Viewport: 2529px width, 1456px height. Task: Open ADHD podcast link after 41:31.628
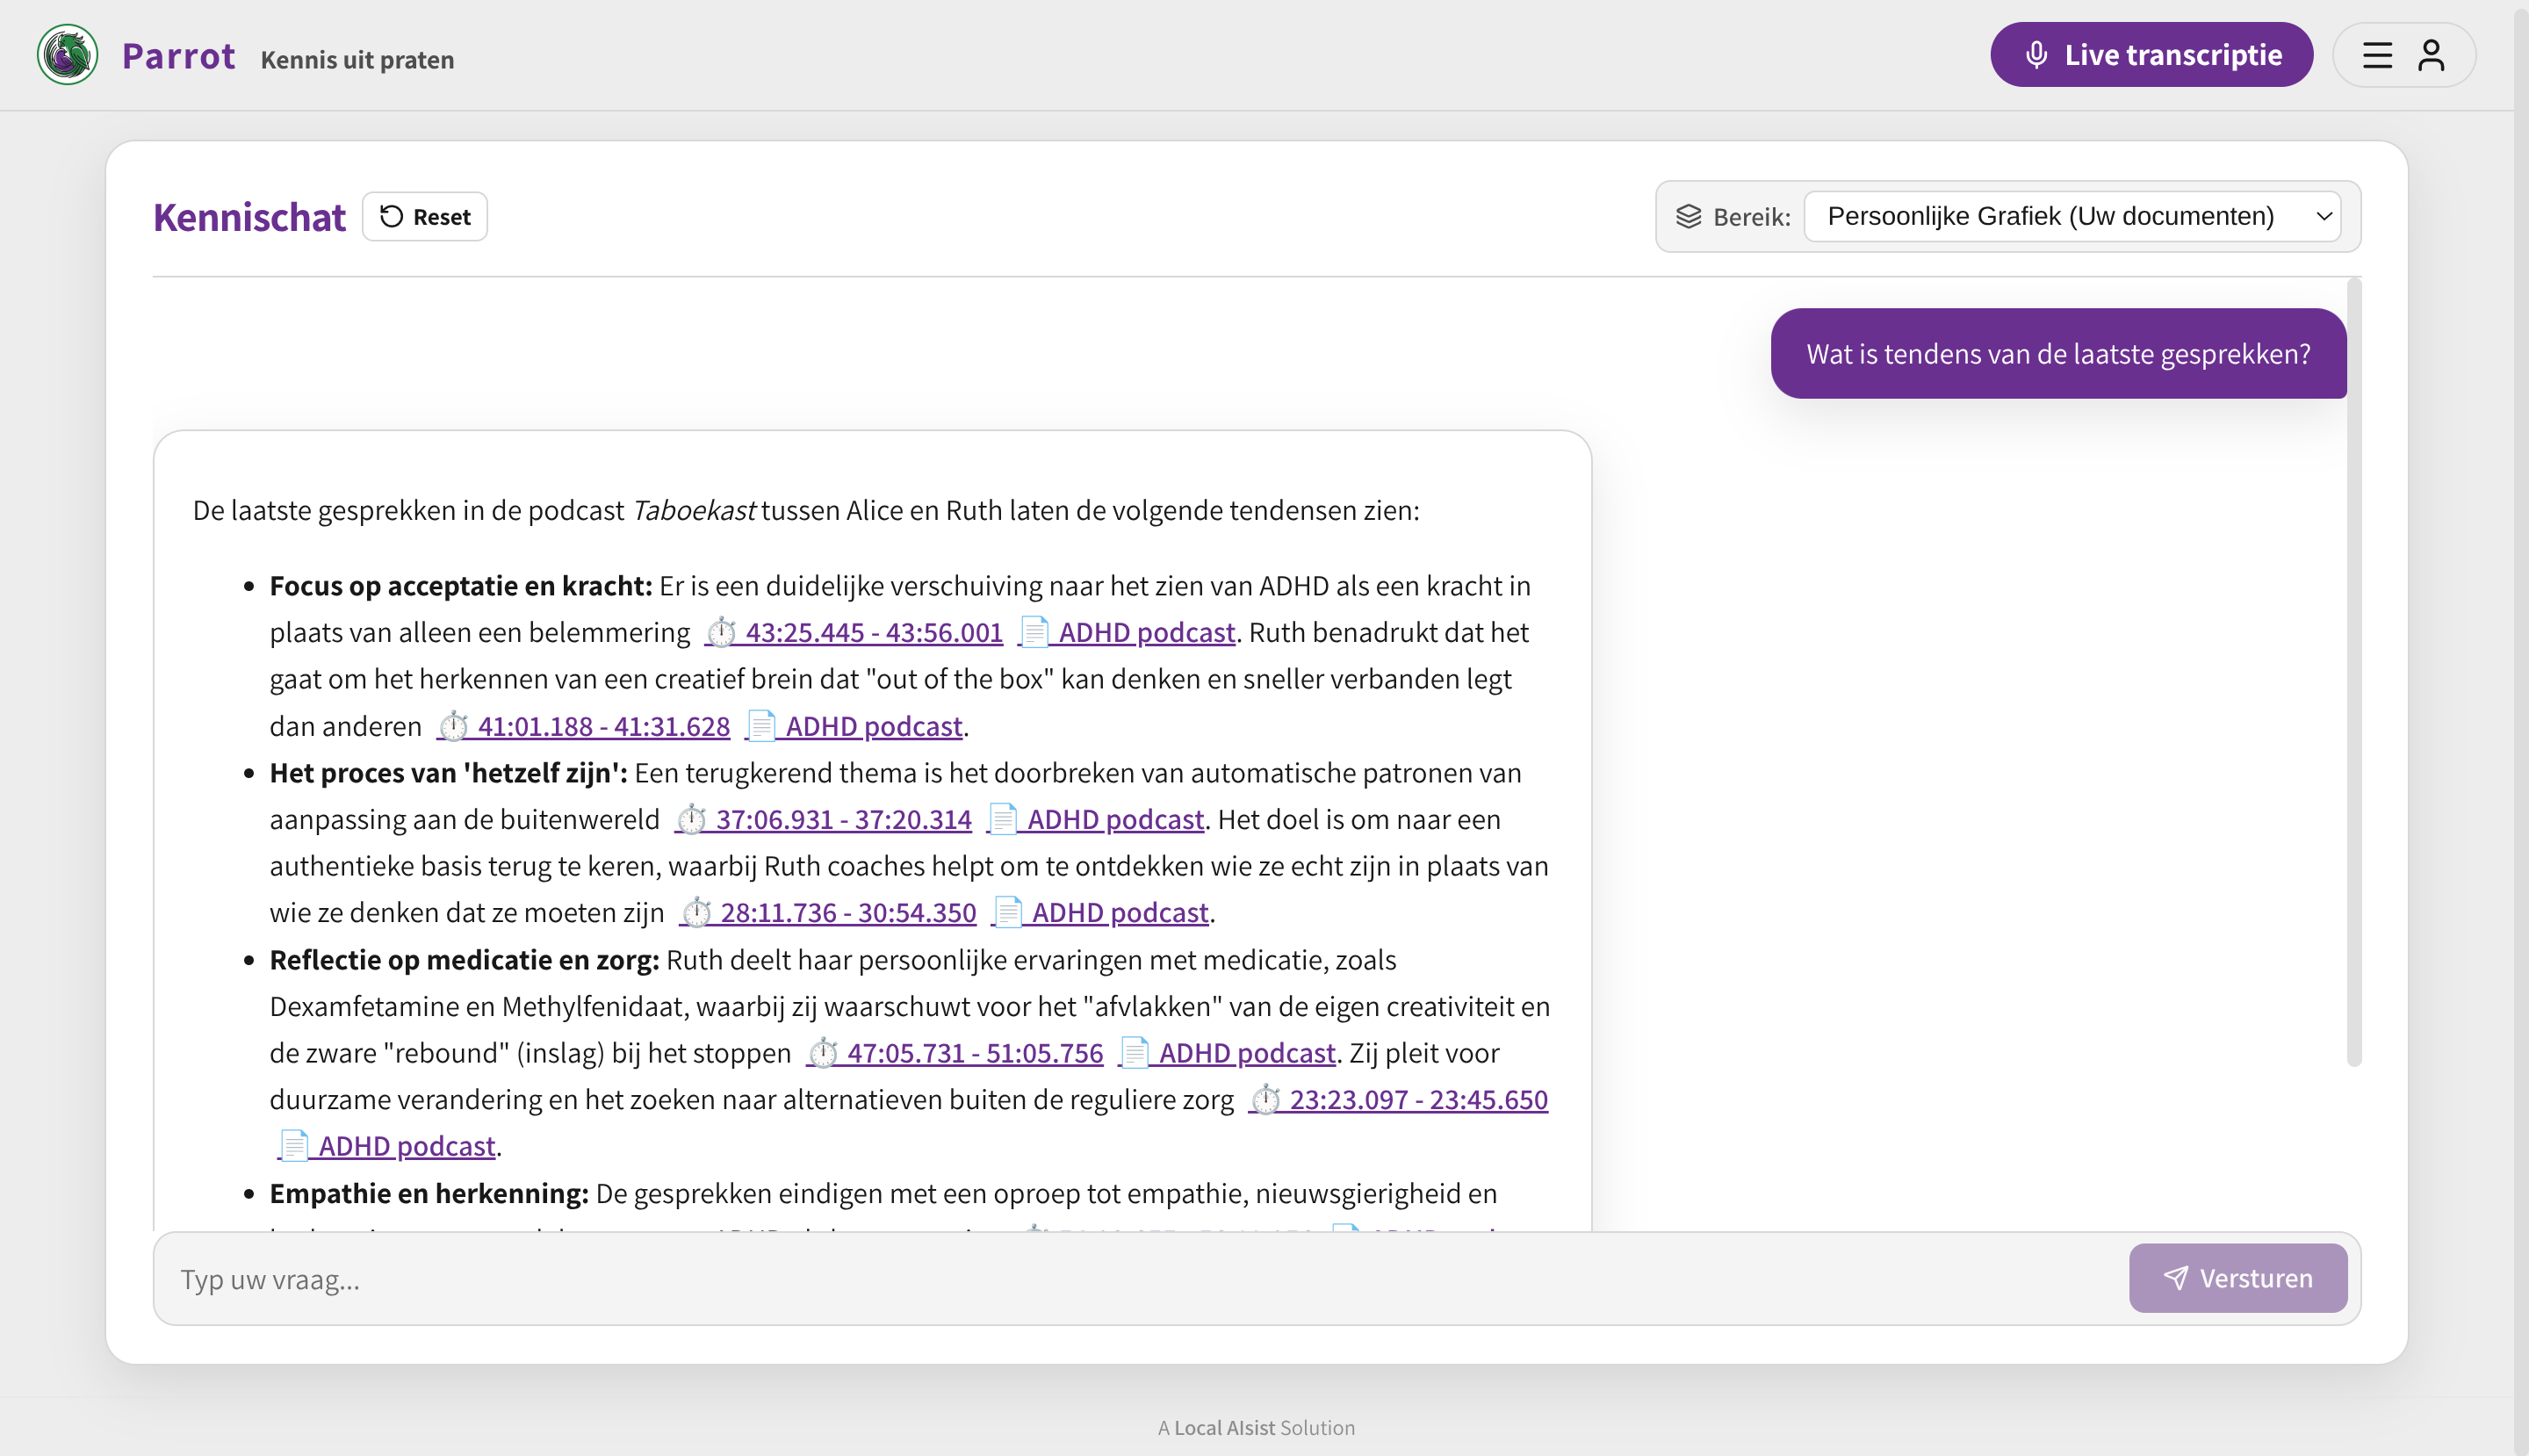click(x=855, y=726)
